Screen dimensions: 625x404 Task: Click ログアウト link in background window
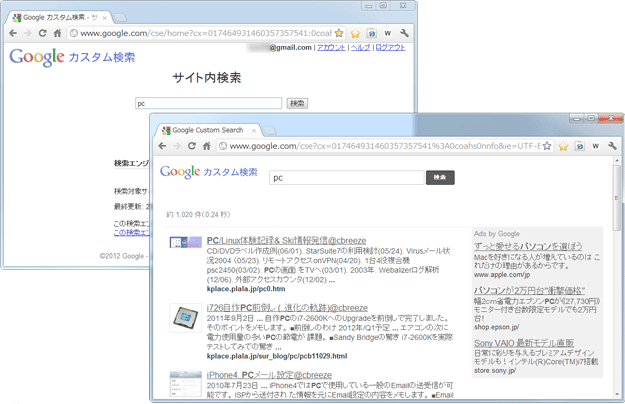pyautogui.click(x=390, y=47)
